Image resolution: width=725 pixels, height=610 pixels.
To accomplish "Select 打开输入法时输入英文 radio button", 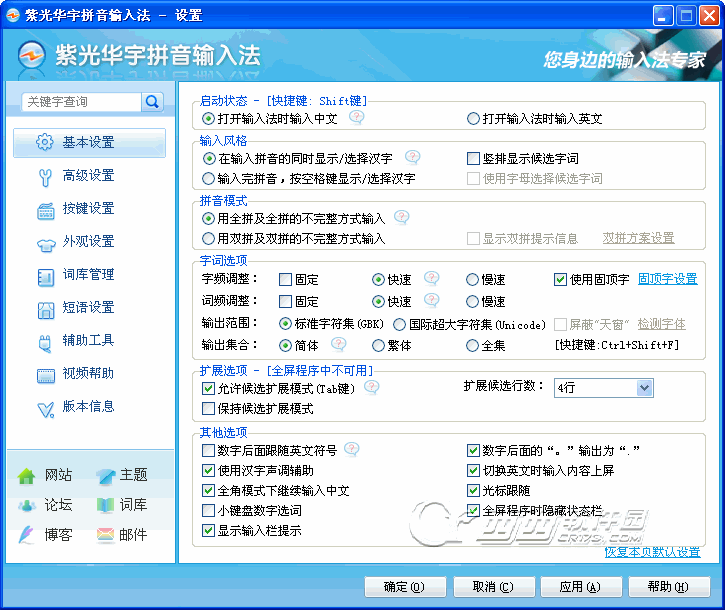I will pos(473,119).
